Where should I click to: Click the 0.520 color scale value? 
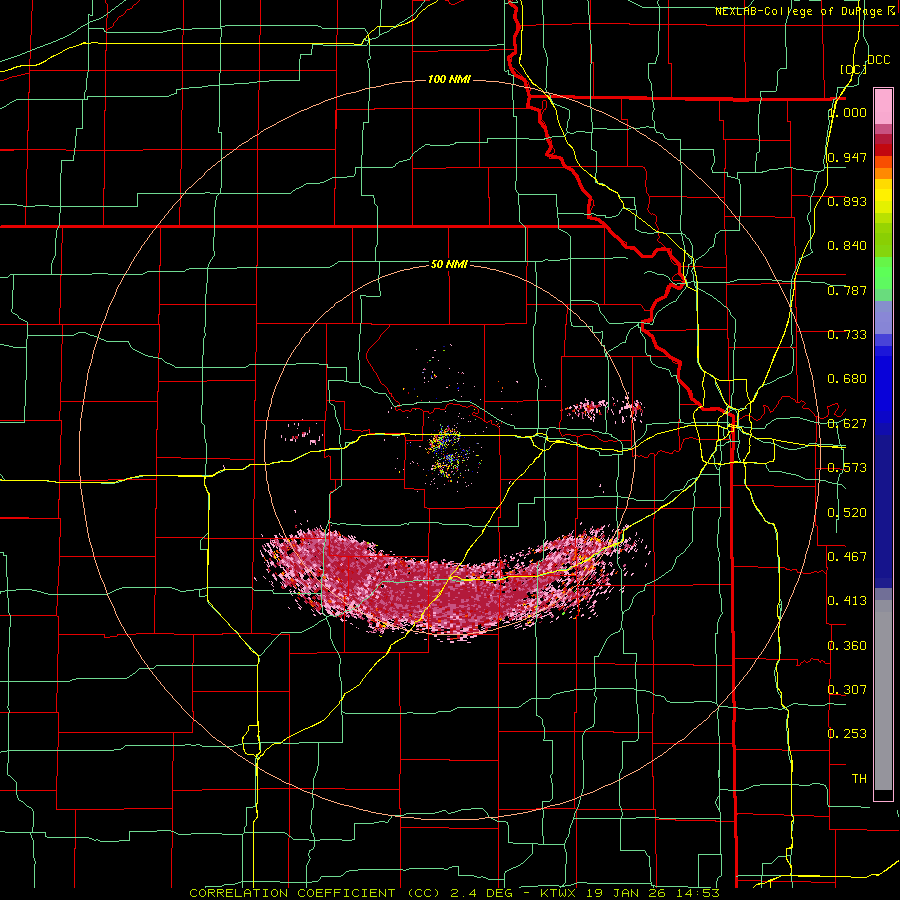[847, 513]
